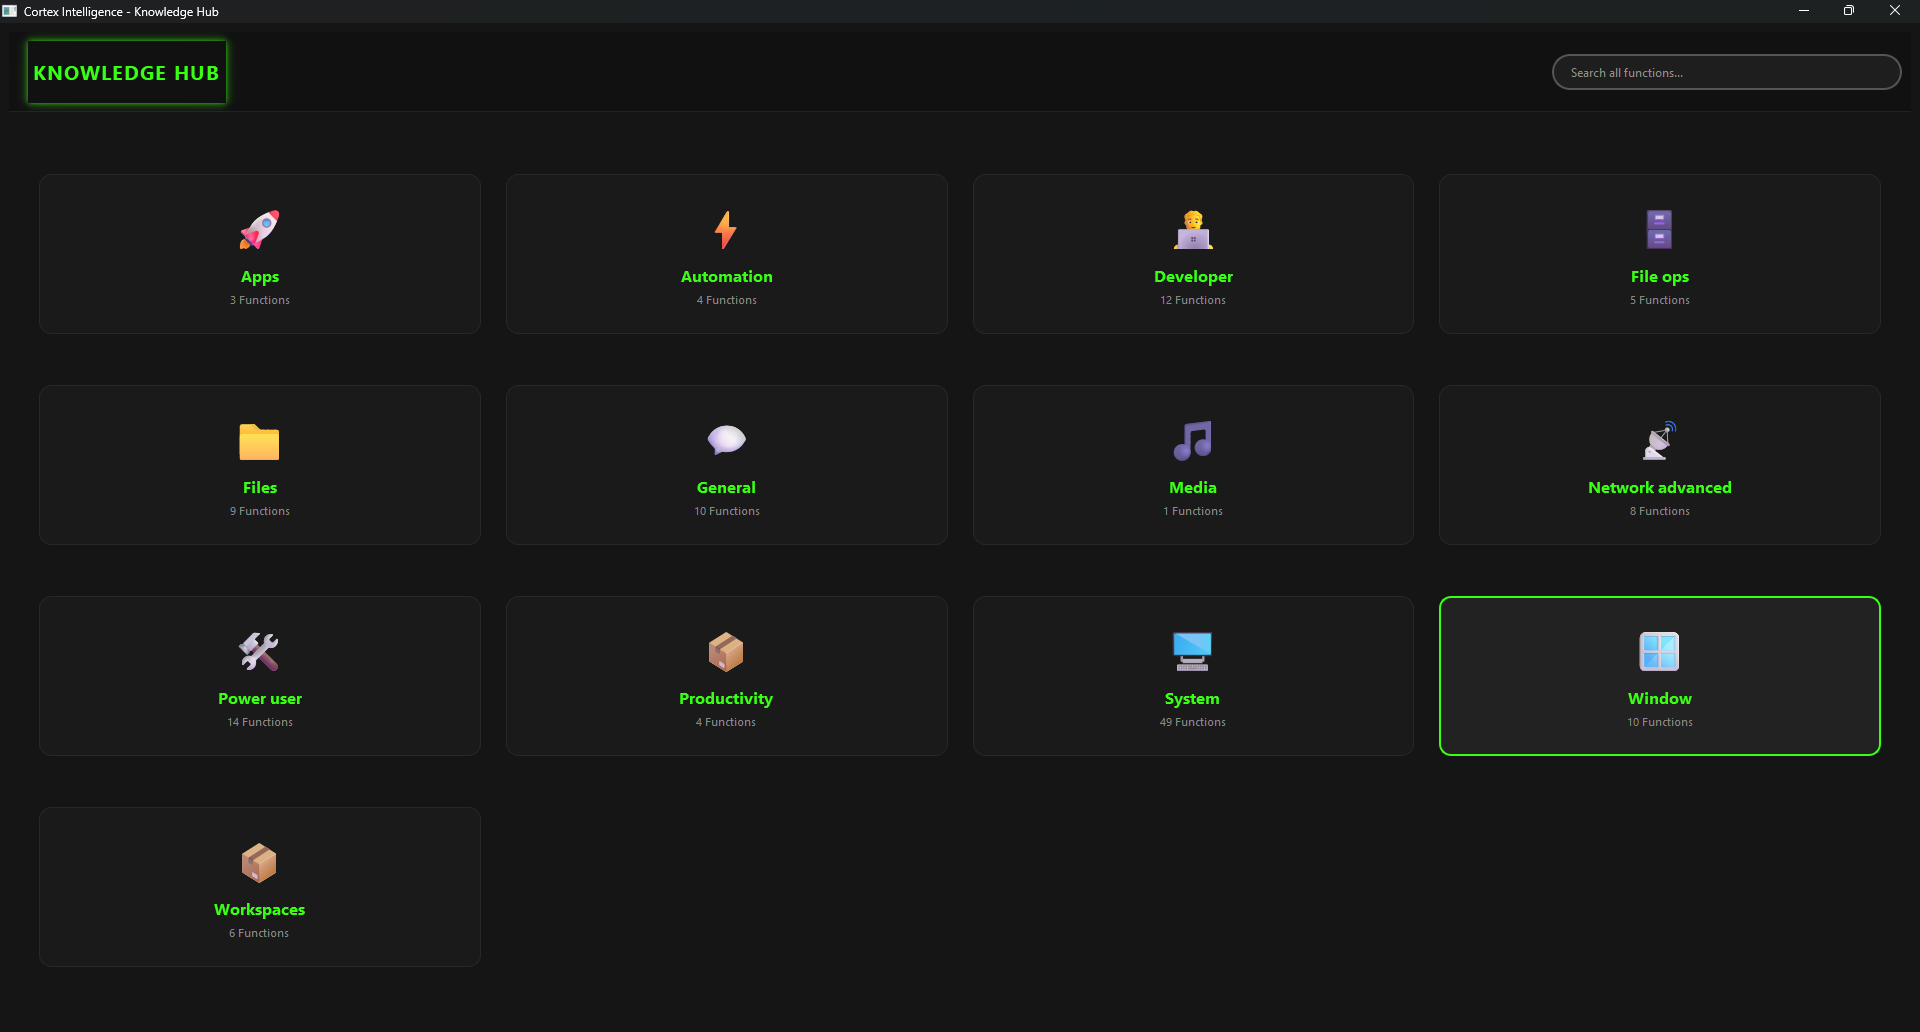Select the Media music note icon
Screen dimensions: 1920x1032
[1193, 441]
